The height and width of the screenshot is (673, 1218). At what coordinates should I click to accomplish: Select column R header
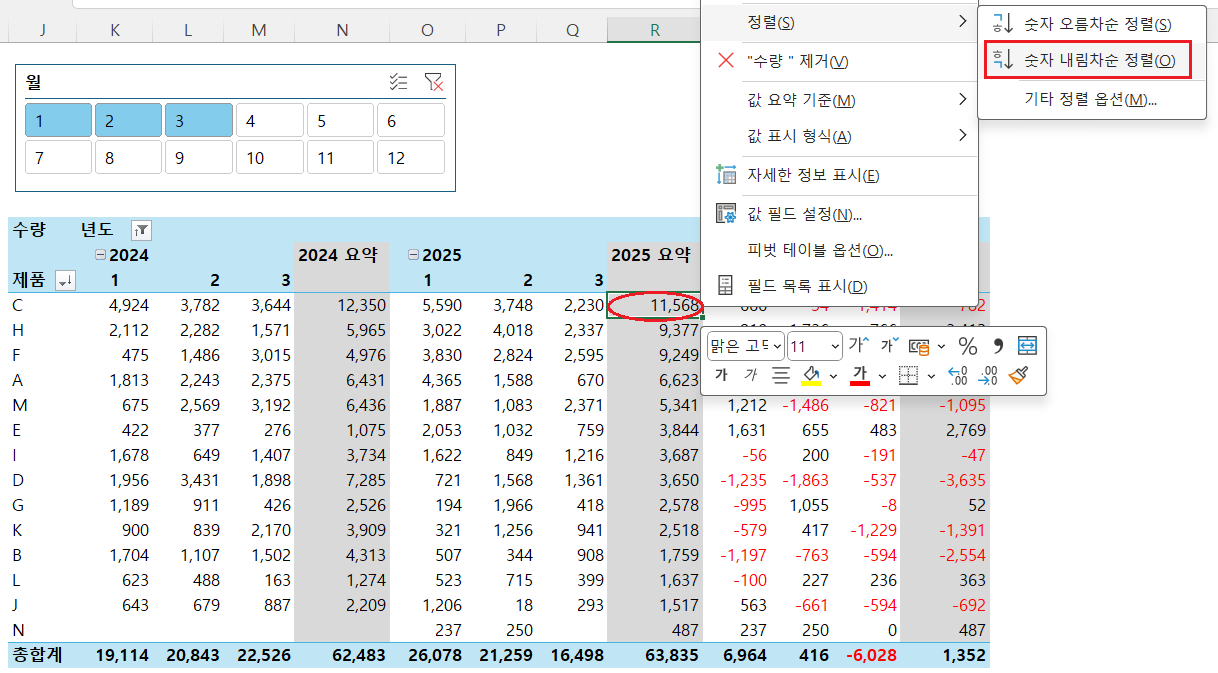[655, 30]
